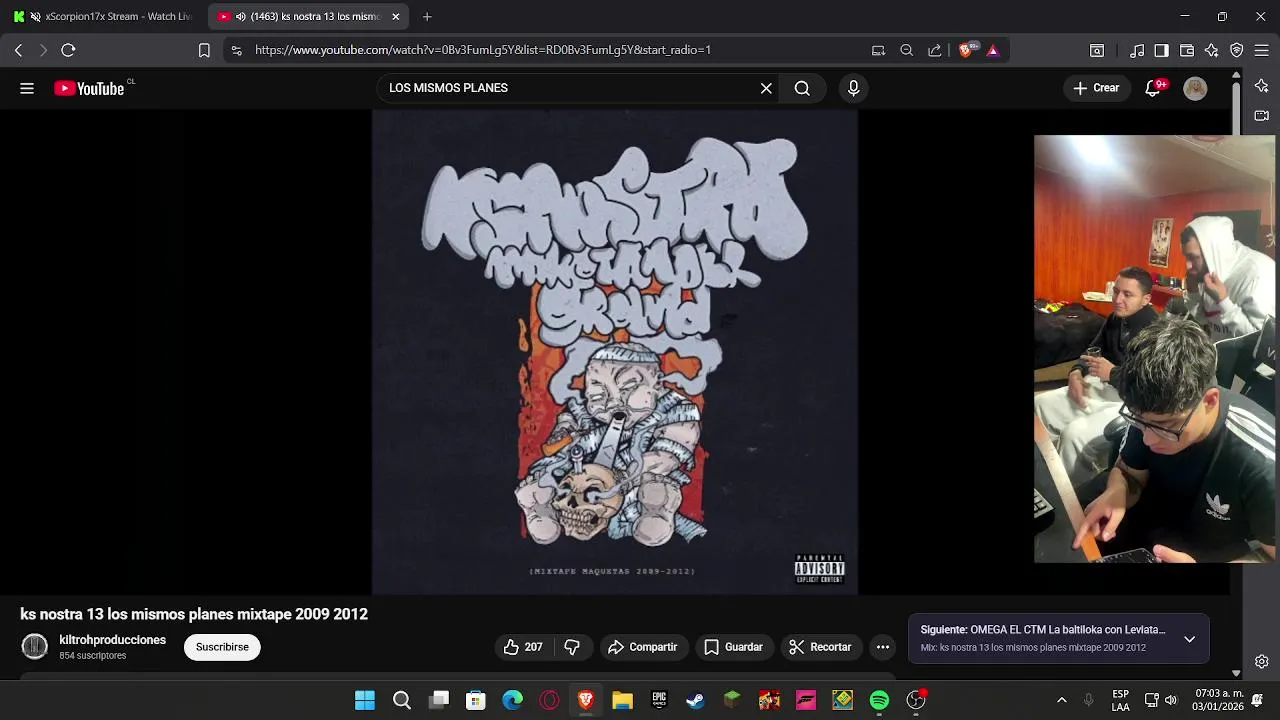Bookmark this page

204,50
